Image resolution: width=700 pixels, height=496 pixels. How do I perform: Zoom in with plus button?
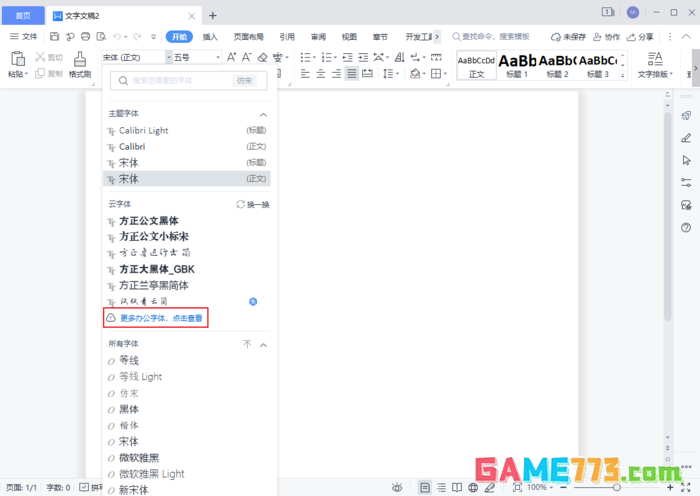[x=670, y=488]
